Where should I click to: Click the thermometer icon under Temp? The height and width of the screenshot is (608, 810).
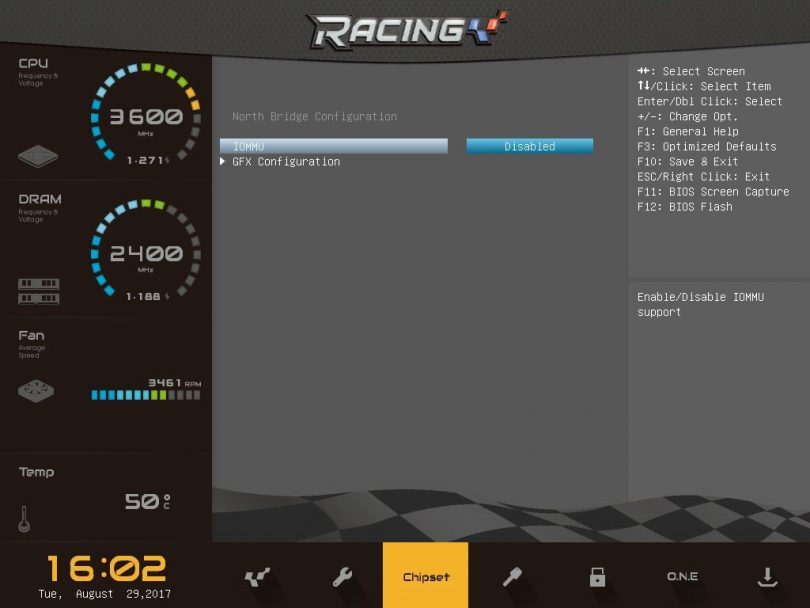point(24,518)
